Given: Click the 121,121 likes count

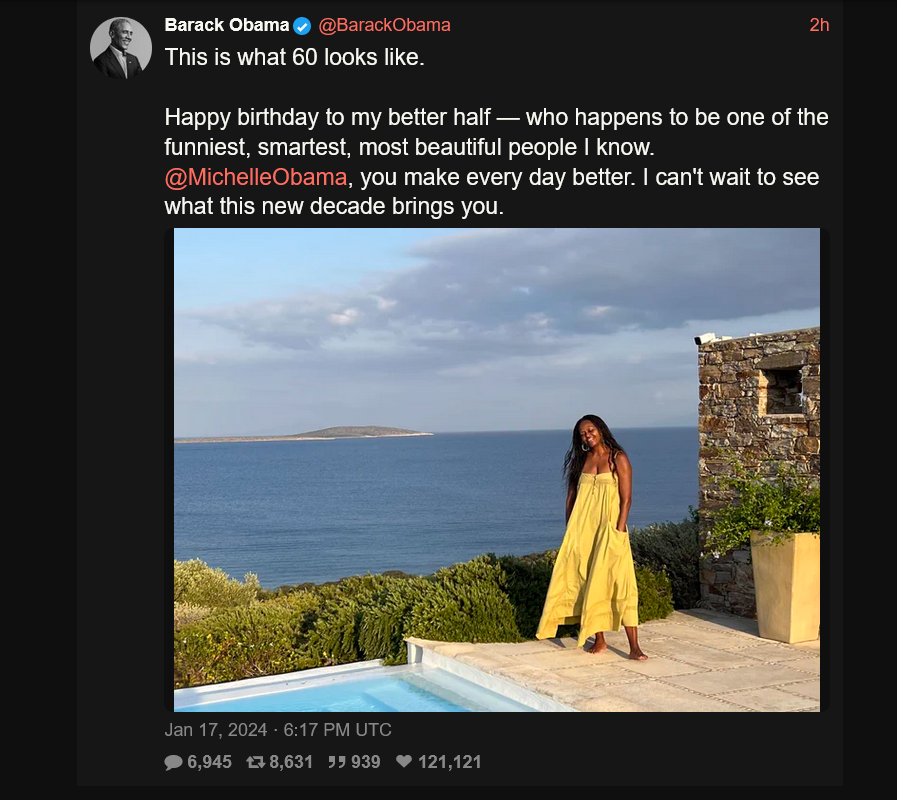Looking at the screenshot, I should click(449, 762).
